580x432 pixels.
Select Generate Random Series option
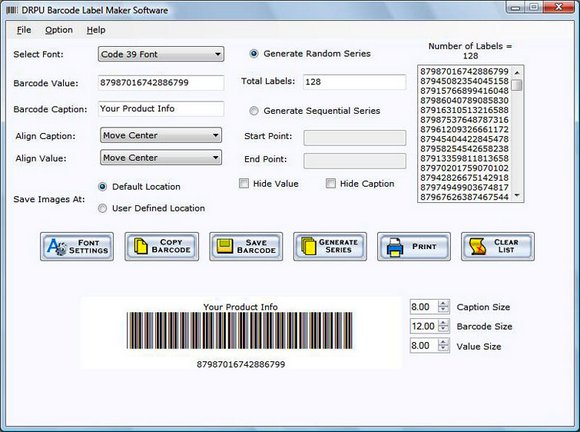click(x=254, y=54)
